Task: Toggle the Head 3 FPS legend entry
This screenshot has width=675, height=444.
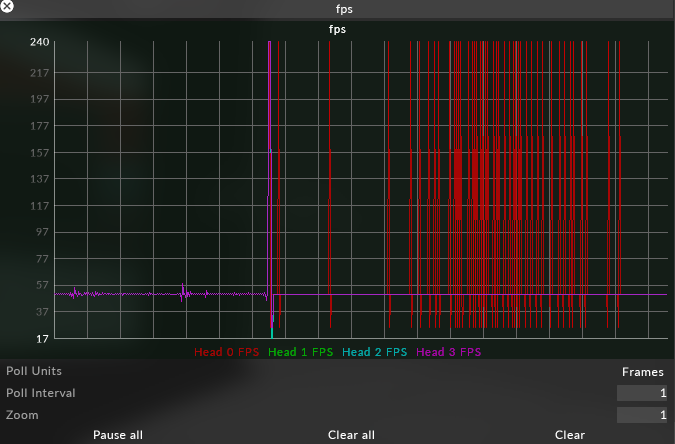Action: point(449,352)
